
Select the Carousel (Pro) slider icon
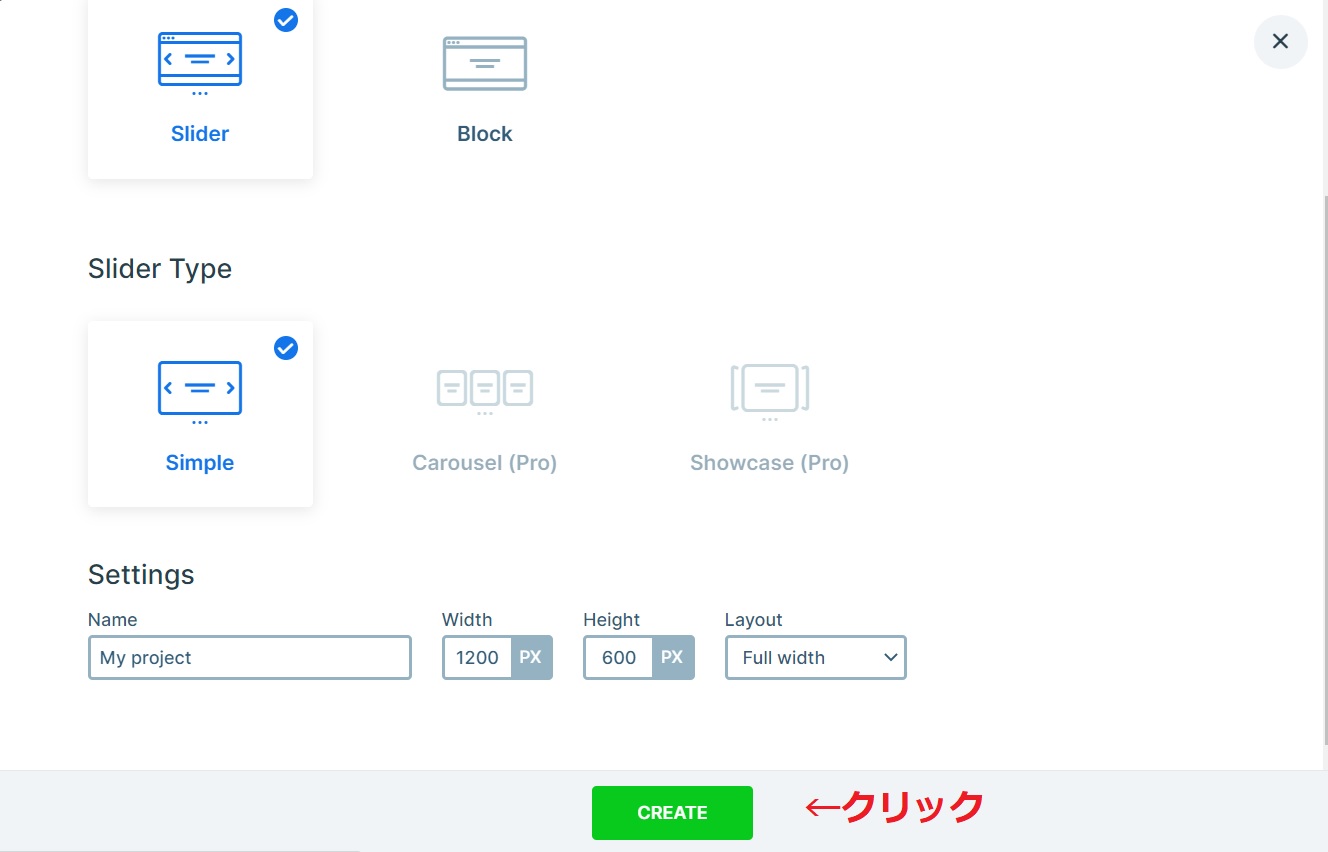[485, 391]
